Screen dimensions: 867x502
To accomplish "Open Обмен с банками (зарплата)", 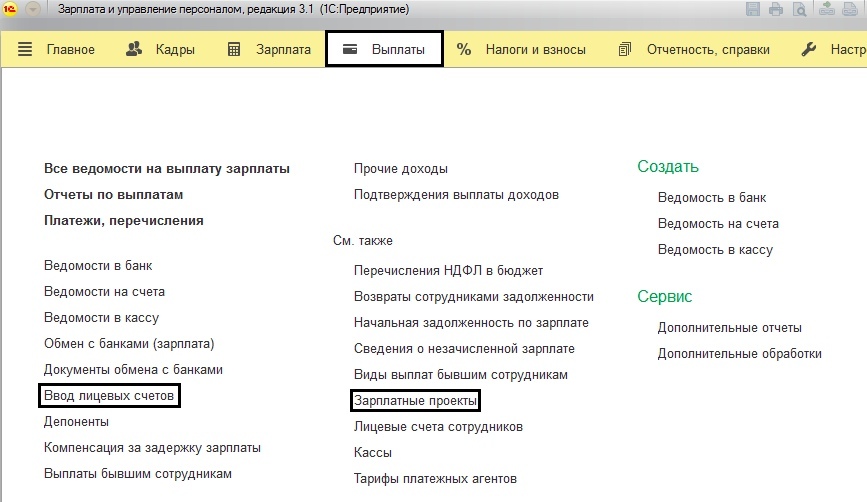I will [129, 344].
